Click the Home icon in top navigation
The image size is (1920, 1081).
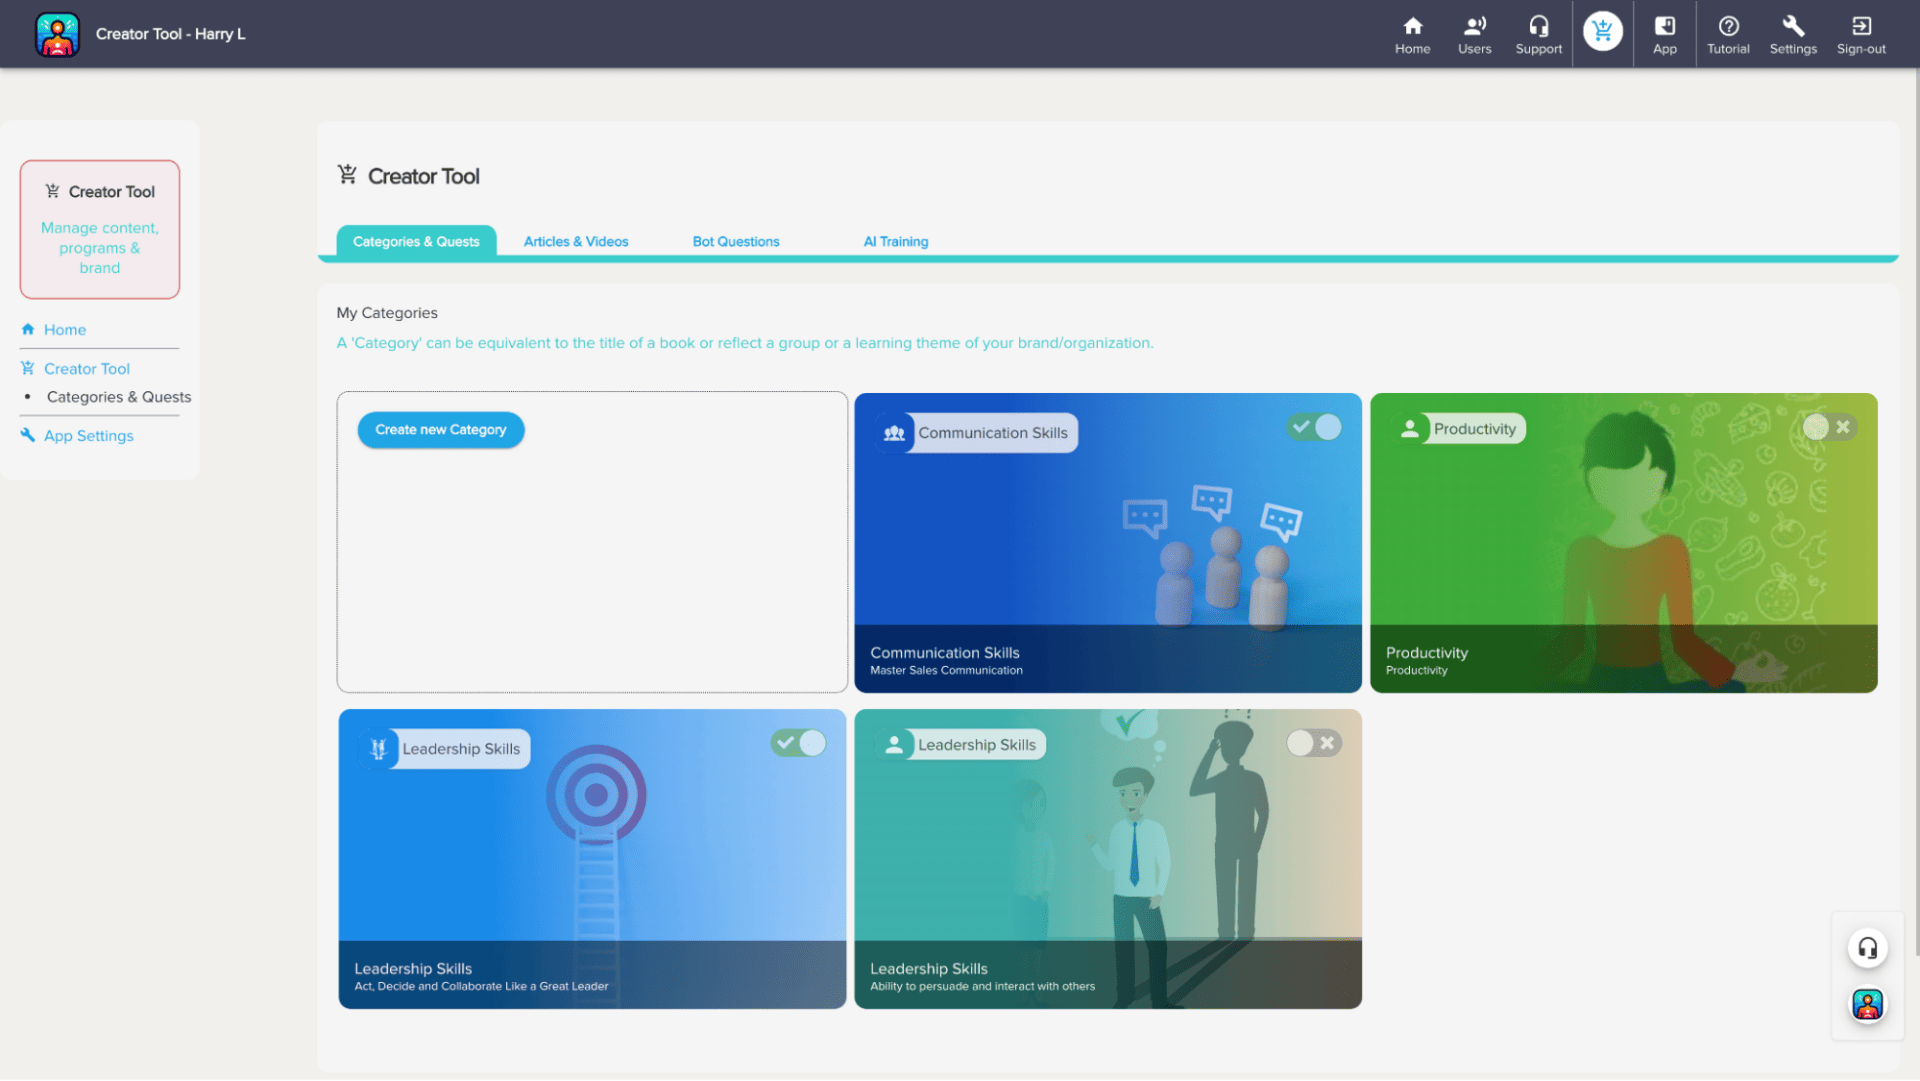[1412, 34]
